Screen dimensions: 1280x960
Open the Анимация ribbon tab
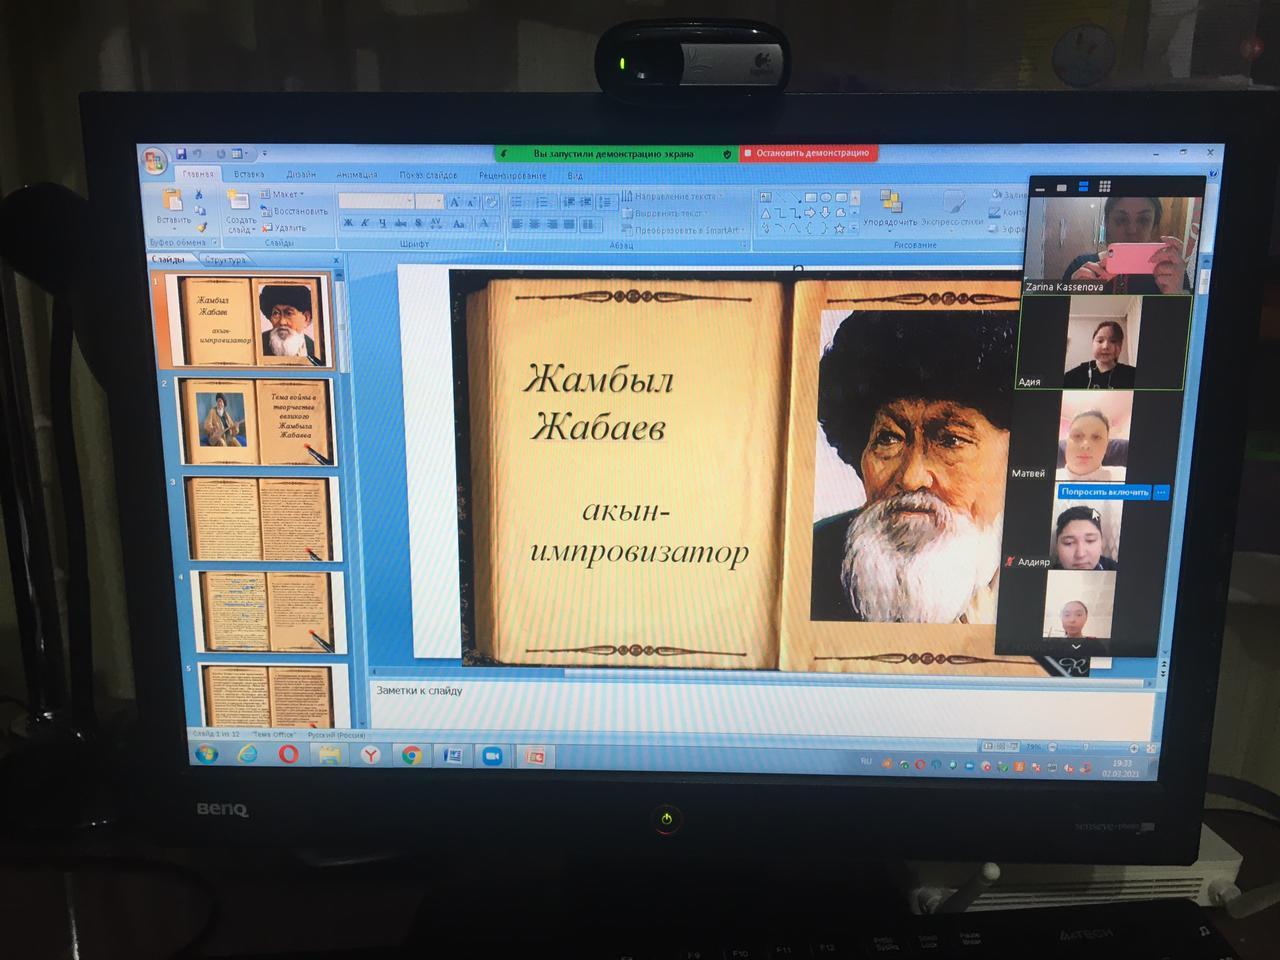[x=357, y=175]
